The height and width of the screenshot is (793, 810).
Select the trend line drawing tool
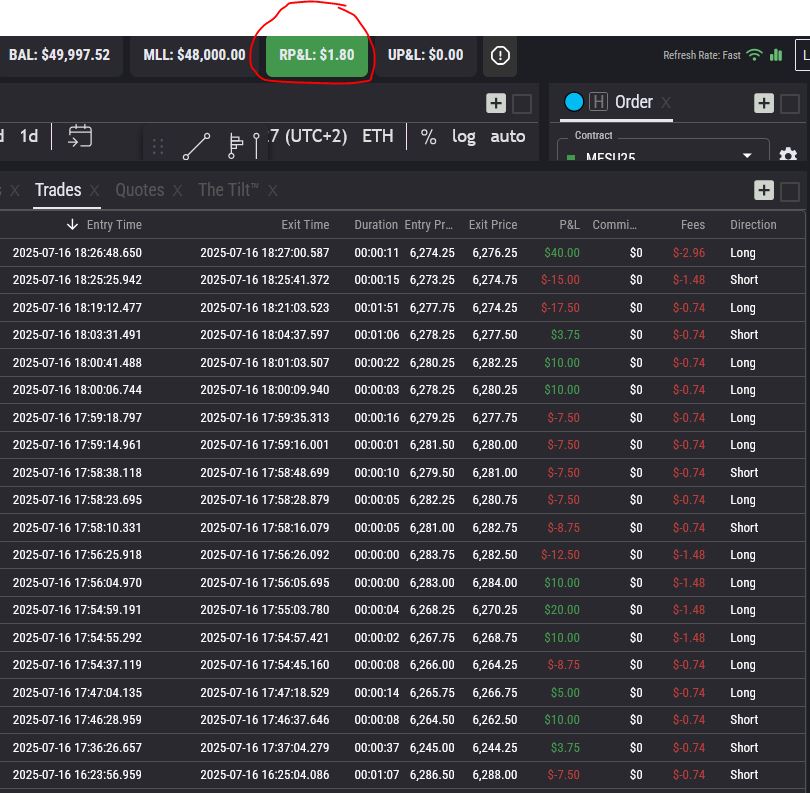click(x=197, y=146)
